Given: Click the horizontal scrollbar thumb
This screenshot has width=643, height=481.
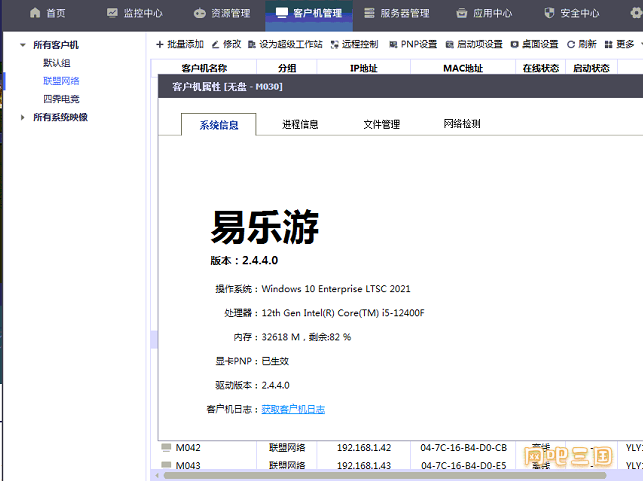Looking at the screenshot, I should [x=385, y=476].
